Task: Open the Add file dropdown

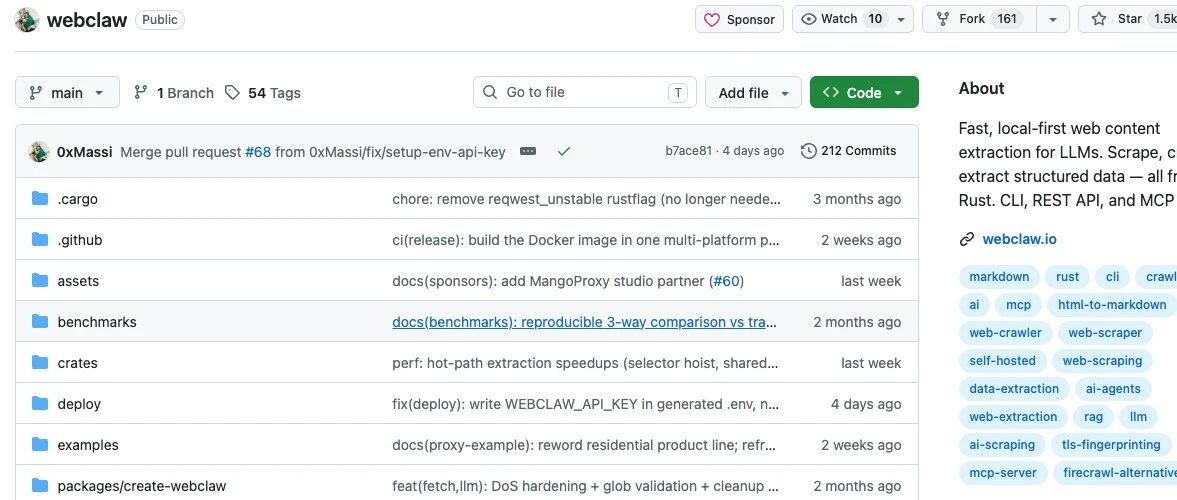Action: (753, 92)
